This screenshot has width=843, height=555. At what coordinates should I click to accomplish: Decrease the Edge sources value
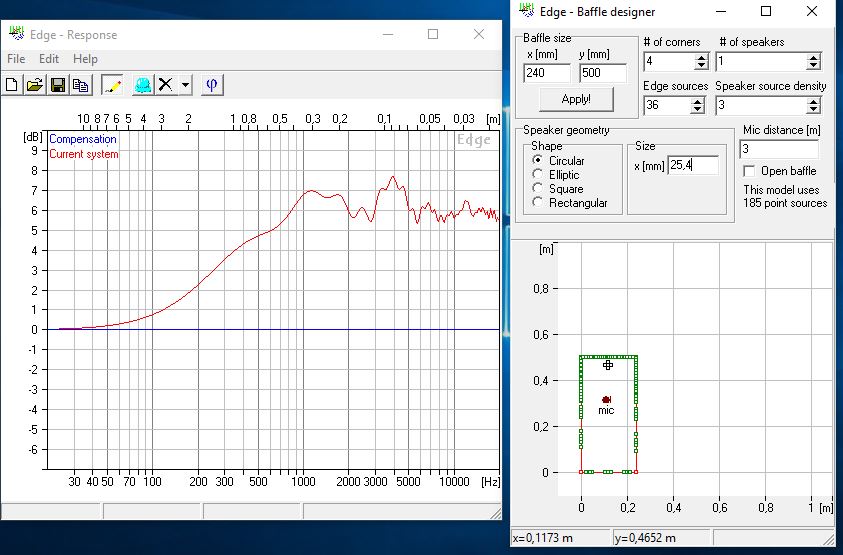click(697, 110)
